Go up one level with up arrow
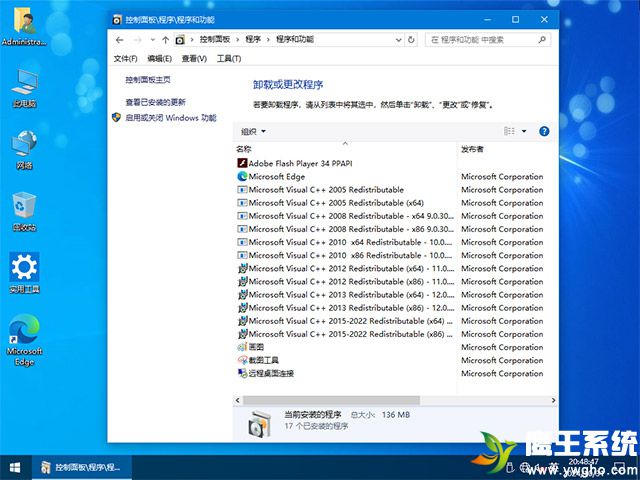This screenshot has width=640, height=480. [x=165, y=40]
